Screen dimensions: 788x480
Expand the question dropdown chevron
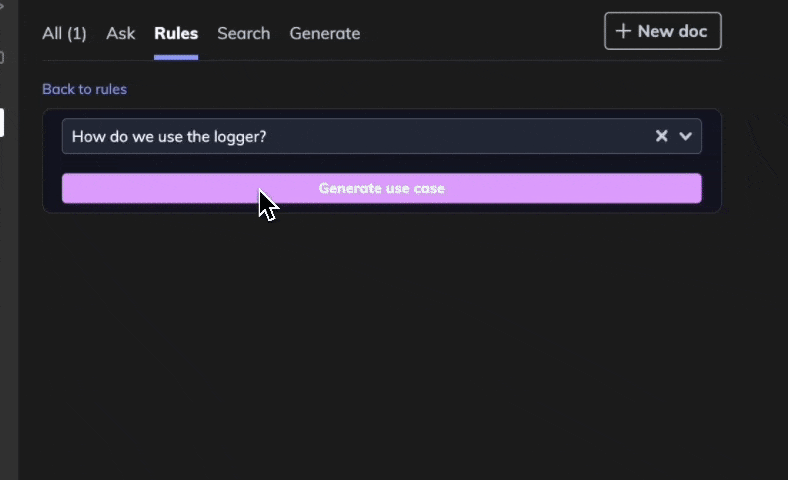coord(686,136)
